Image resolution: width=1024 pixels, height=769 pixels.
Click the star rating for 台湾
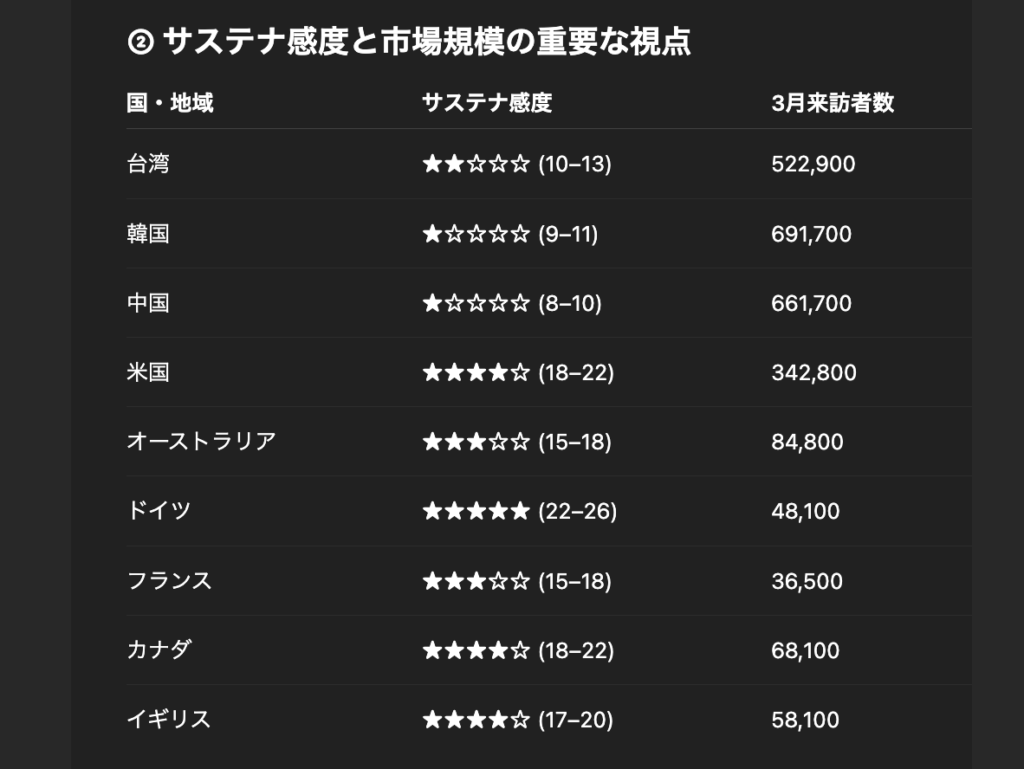pos(517,163)
